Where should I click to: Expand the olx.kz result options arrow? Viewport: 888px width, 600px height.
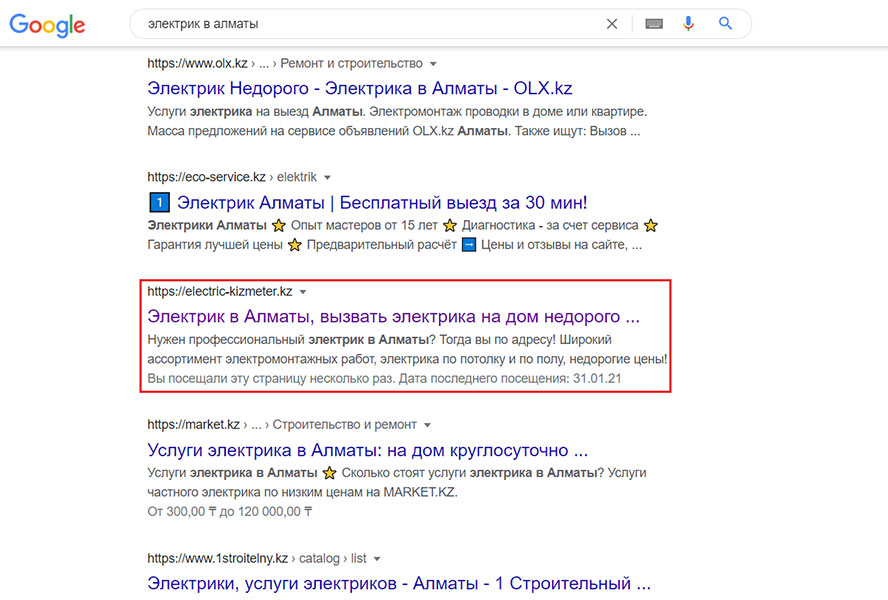point(433,64)
